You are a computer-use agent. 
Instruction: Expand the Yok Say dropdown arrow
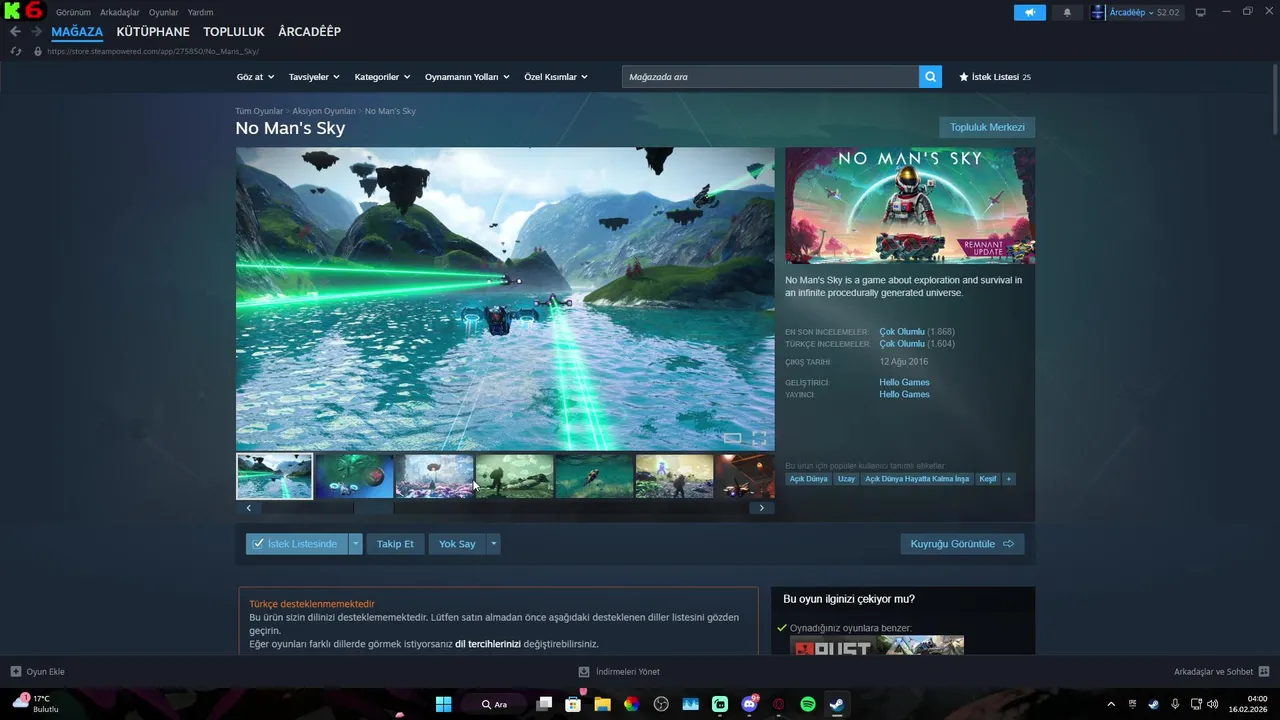point(493,544)
